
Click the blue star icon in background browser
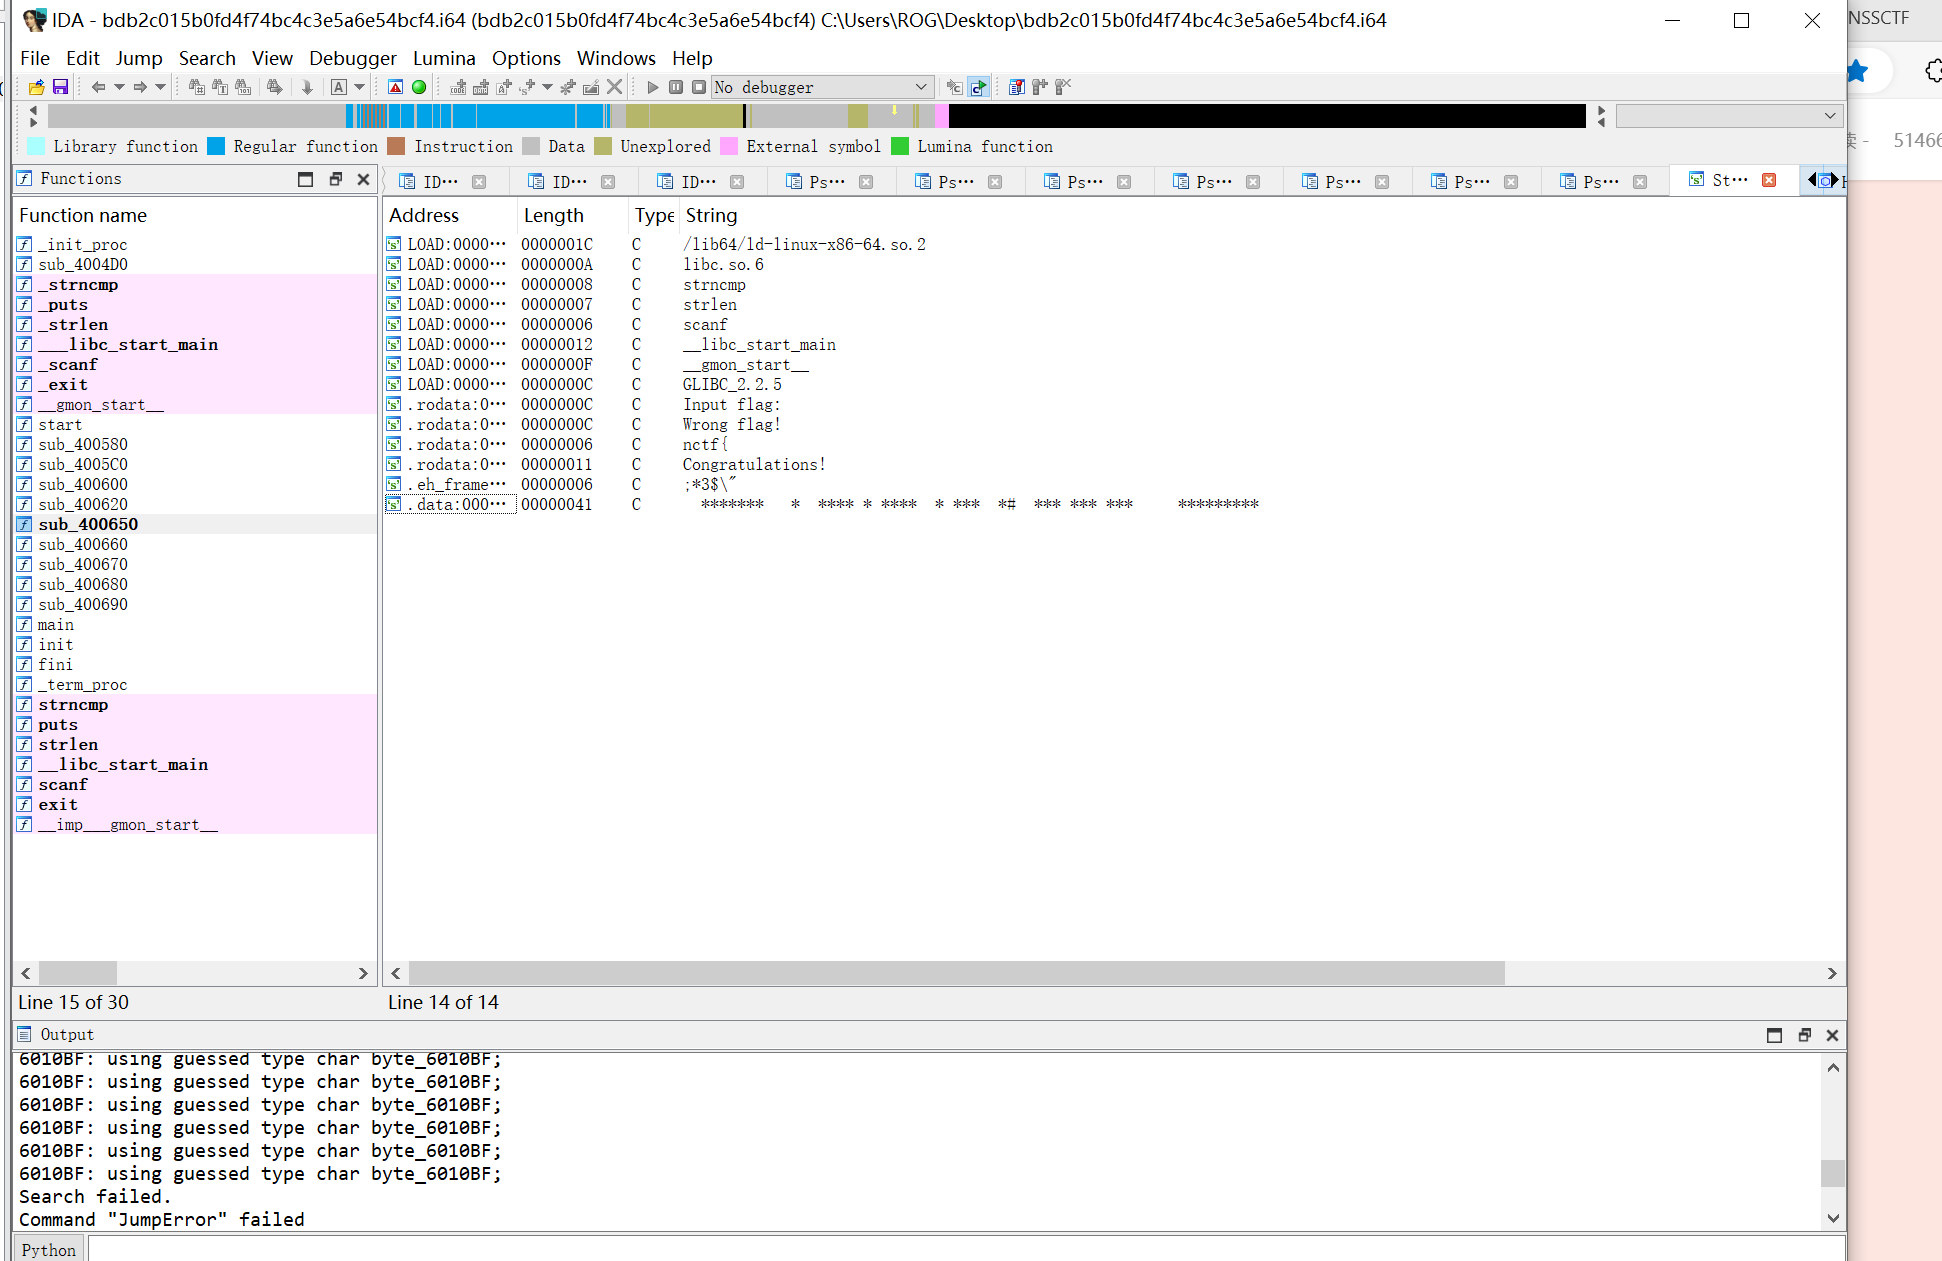click(x=1858, y=71)
